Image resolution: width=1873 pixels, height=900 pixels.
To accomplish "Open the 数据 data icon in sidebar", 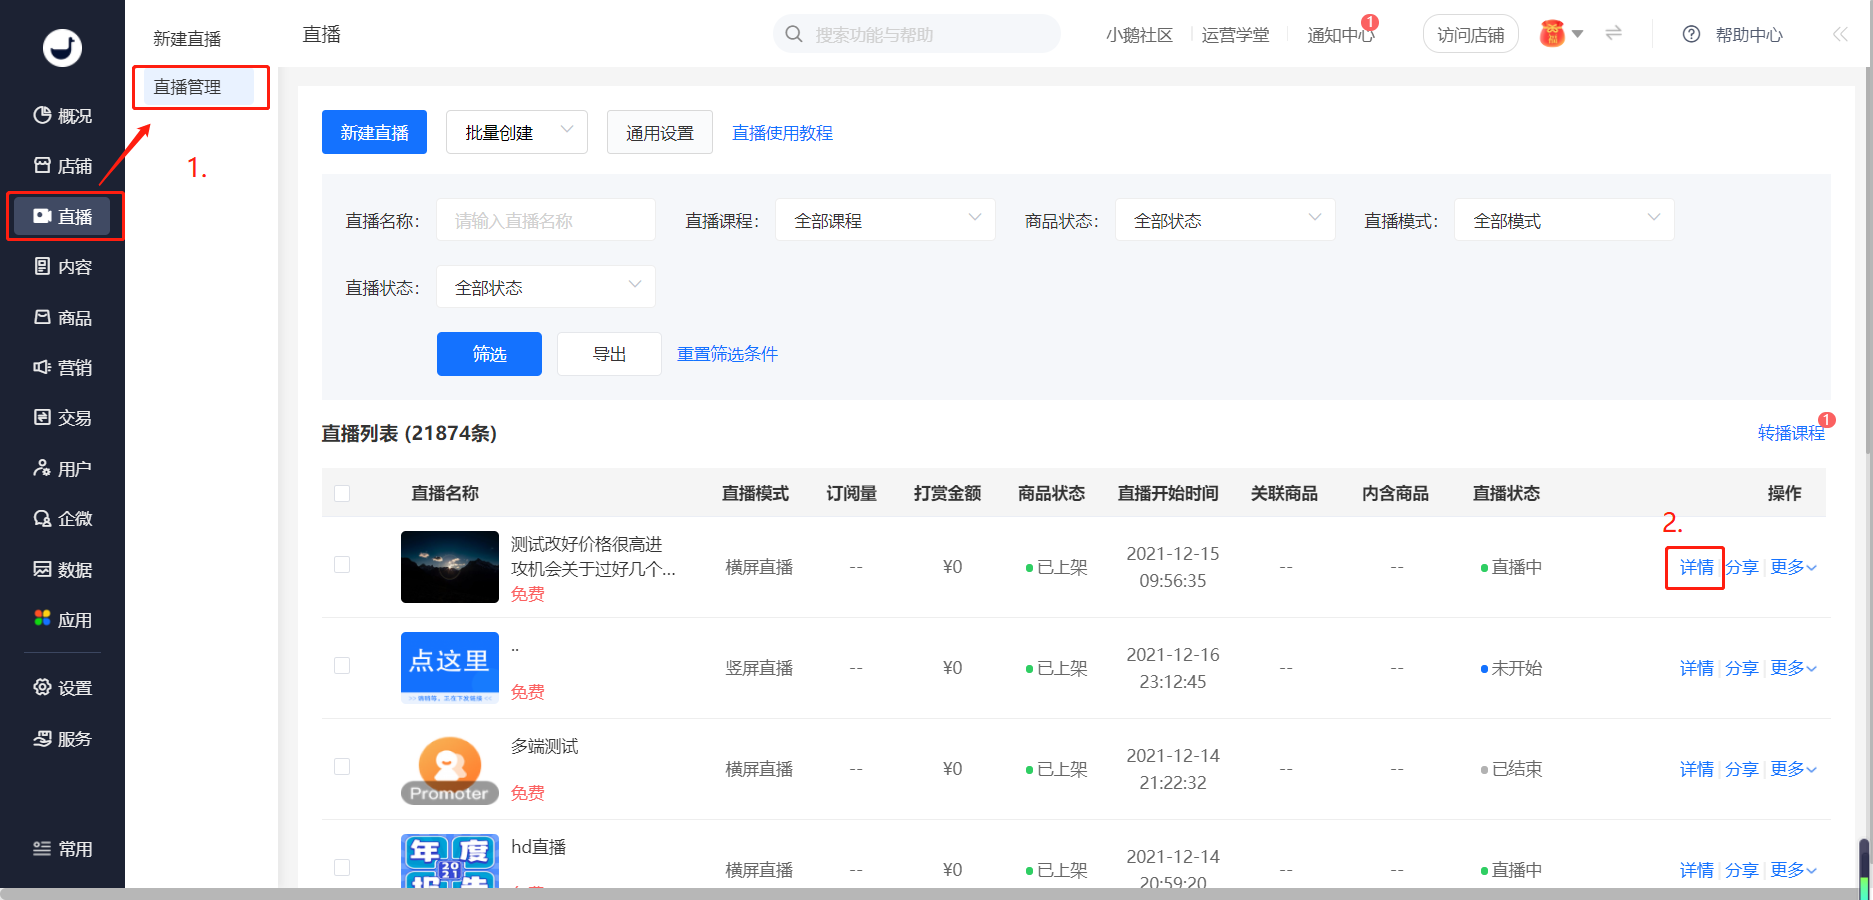I will tap(42, 570).
